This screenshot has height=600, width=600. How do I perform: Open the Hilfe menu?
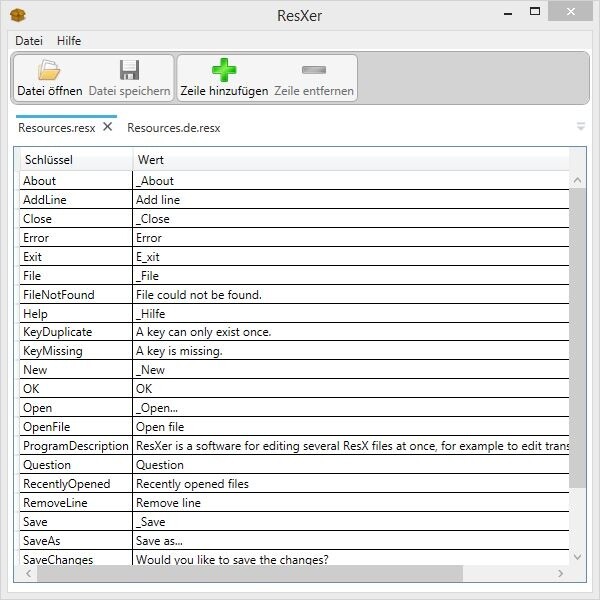click(69, 41)
